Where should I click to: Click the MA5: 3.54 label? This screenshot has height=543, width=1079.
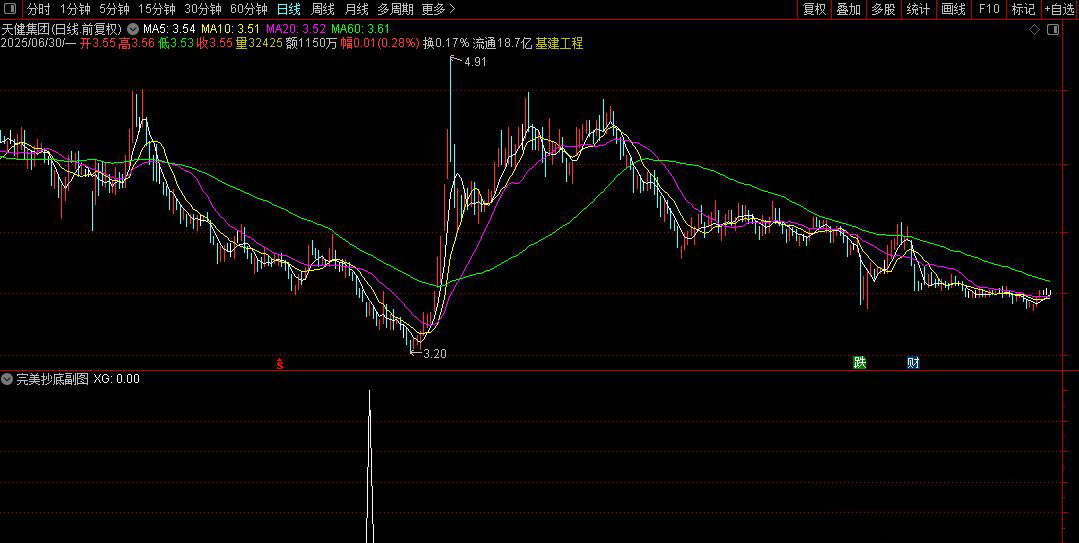[169, 30]
